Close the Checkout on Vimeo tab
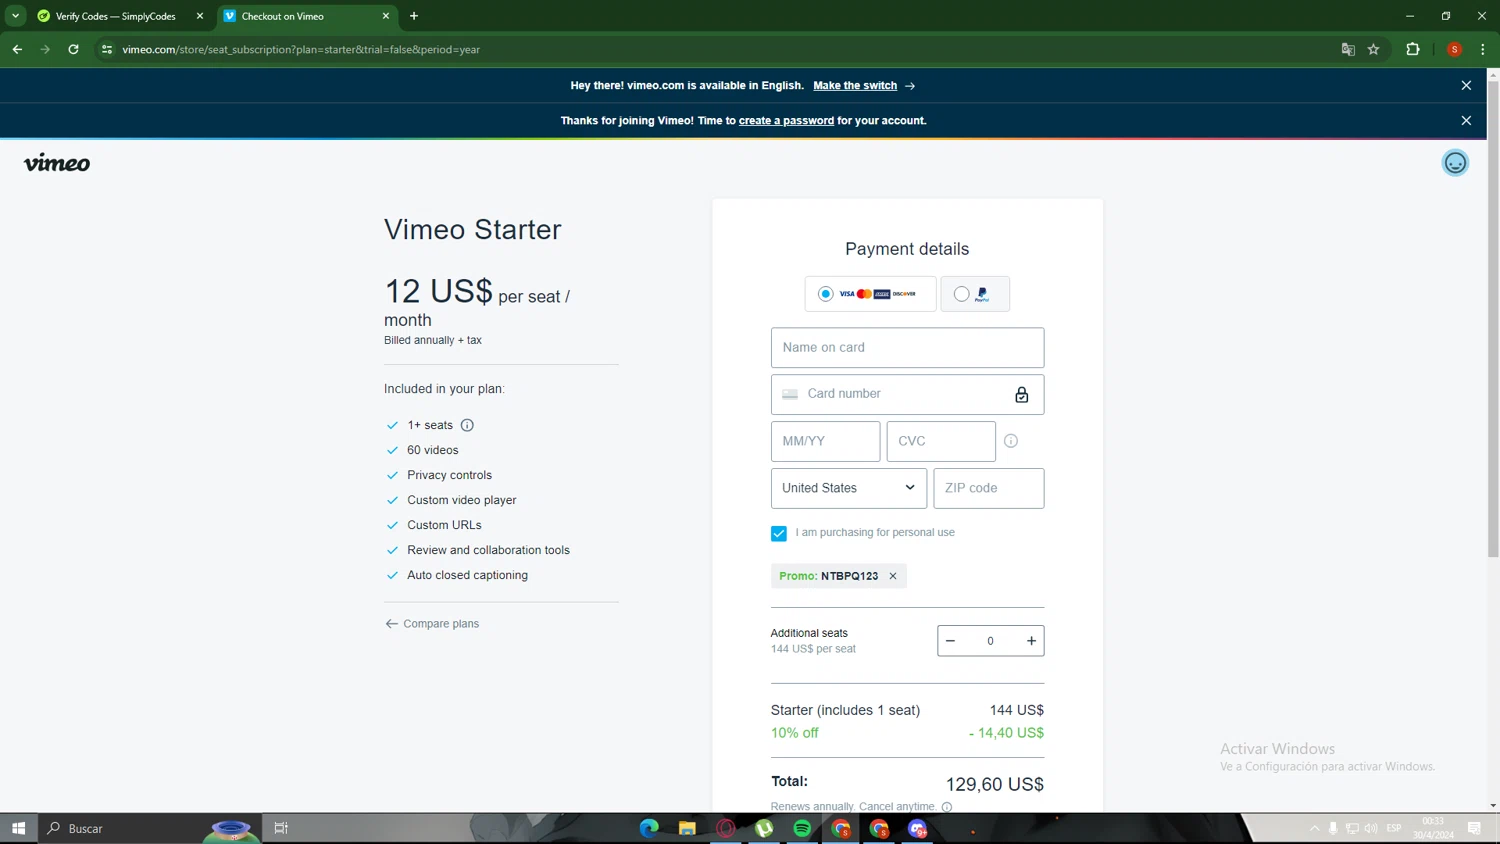Image resolution: width=1500 pixels, height=844 pixels. (386, 16)
